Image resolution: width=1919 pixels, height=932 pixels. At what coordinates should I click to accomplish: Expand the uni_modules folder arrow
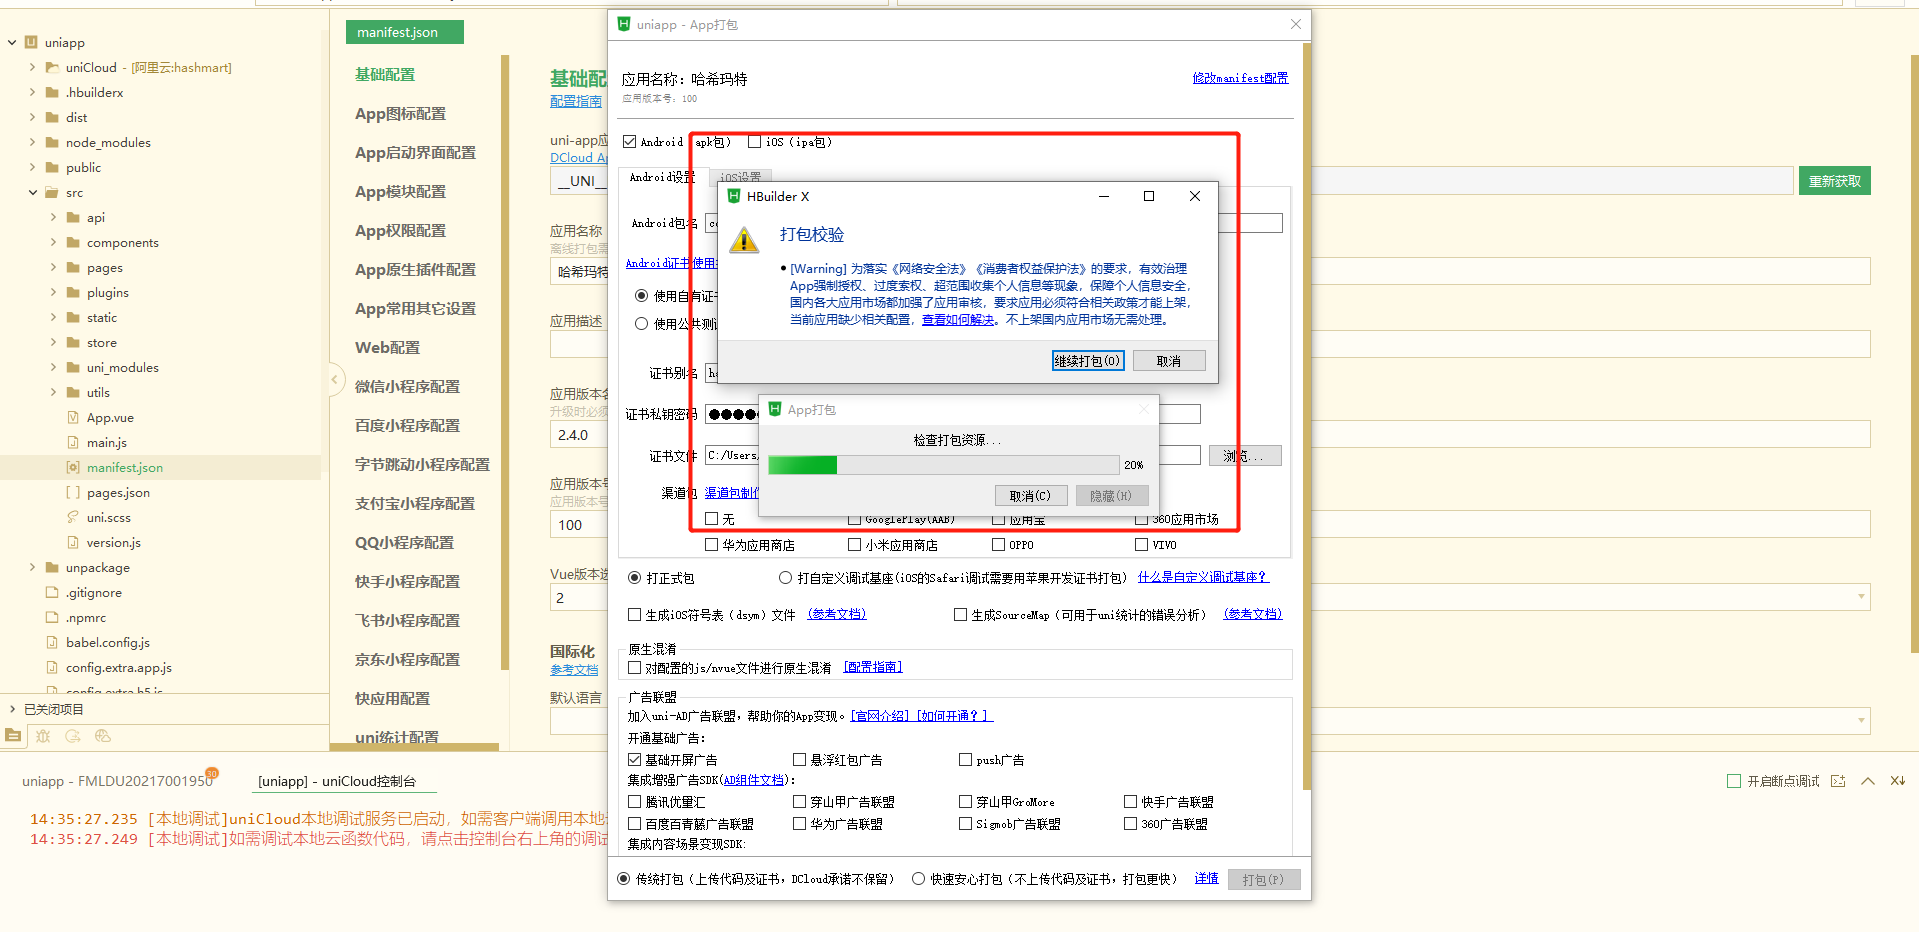click(54, 367)
